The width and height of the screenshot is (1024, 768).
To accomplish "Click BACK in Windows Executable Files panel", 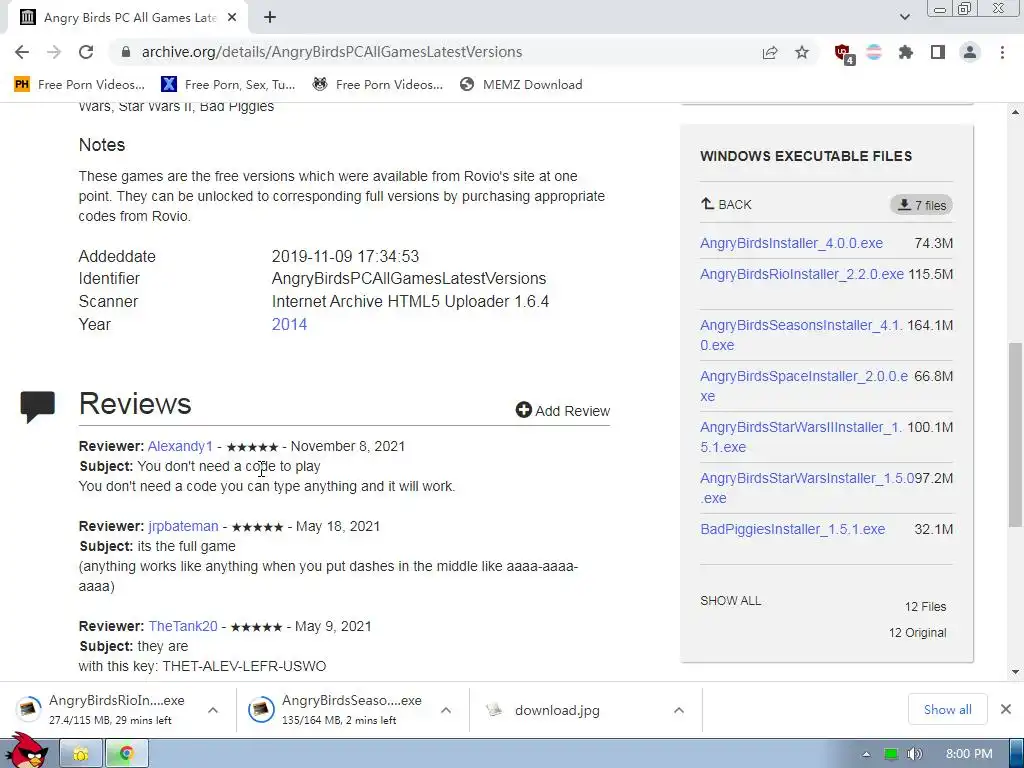I will pos(726,204).
